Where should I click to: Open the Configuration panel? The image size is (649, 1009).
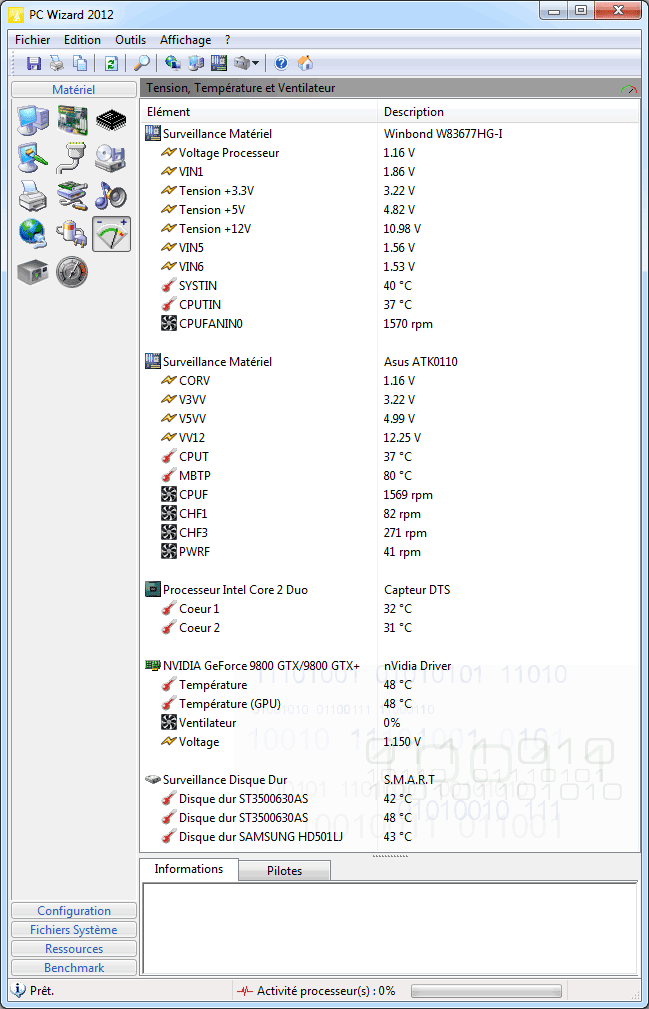pyautogui.click(x=74, y=911)
